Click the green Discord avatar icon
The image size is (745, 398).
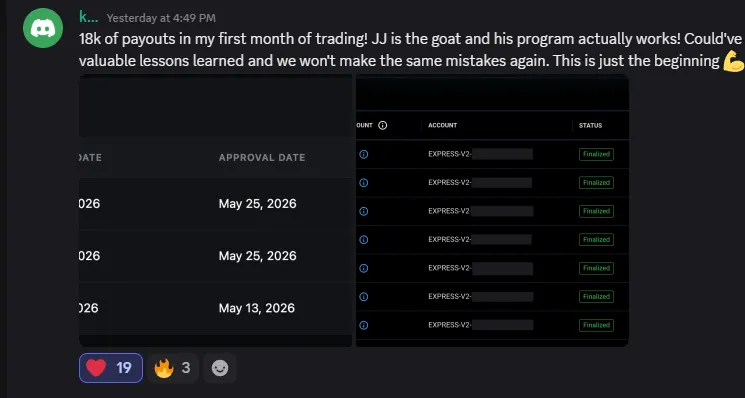click(x=43, y=28)
